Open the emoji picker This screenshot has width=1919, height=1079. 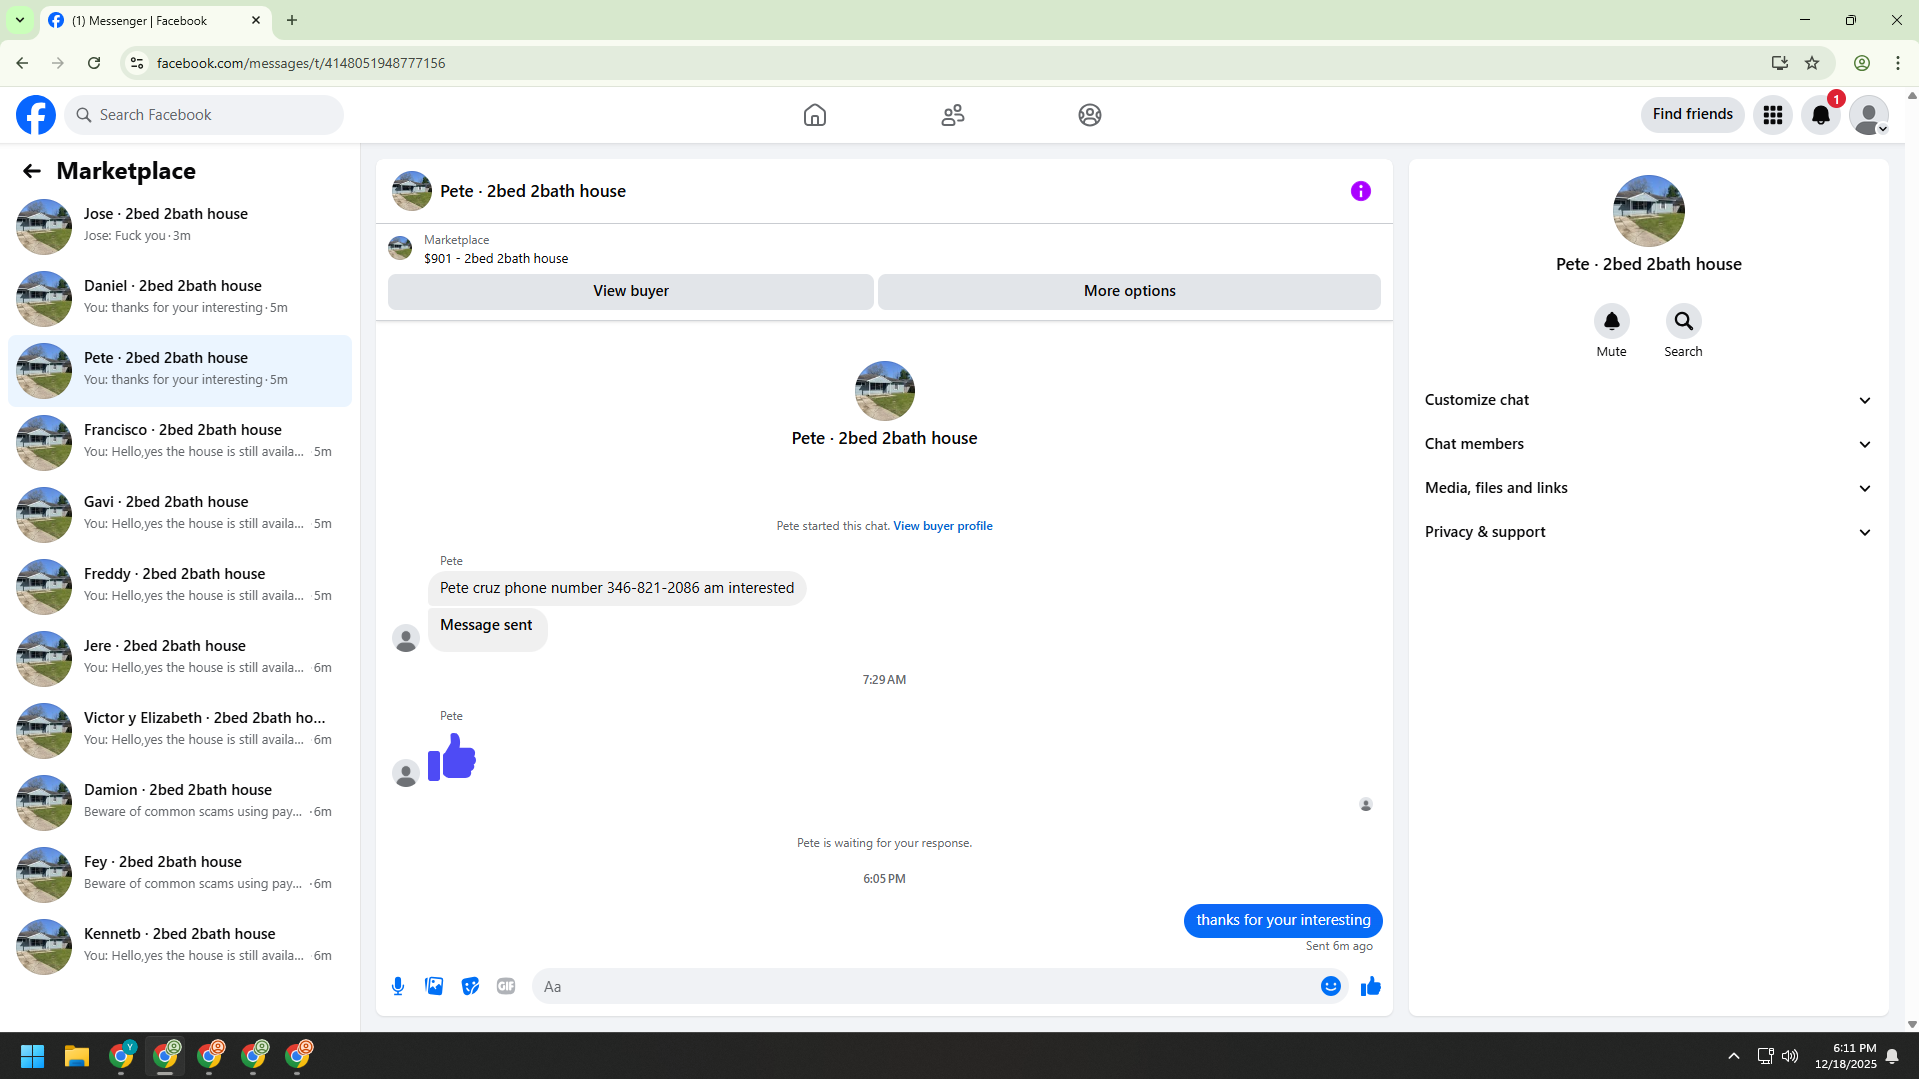(1331, 986)
